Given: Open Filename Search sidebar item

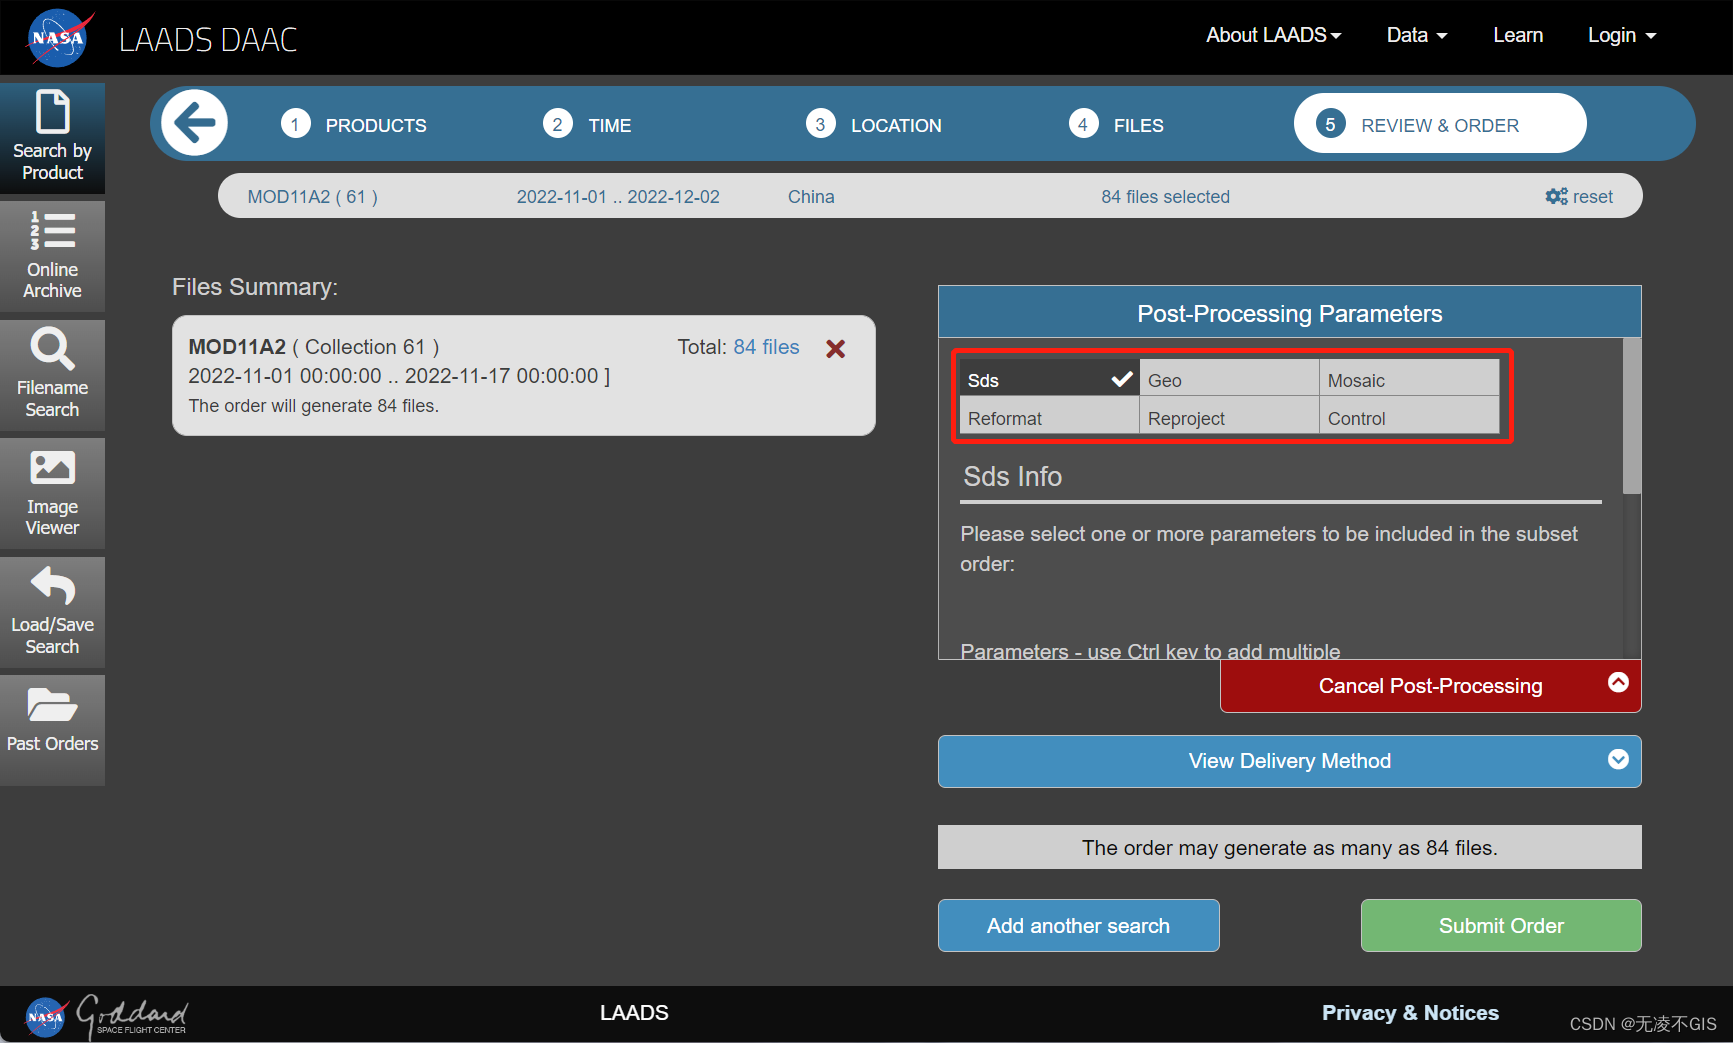Looking at the screenshot, I should (52, 375).
